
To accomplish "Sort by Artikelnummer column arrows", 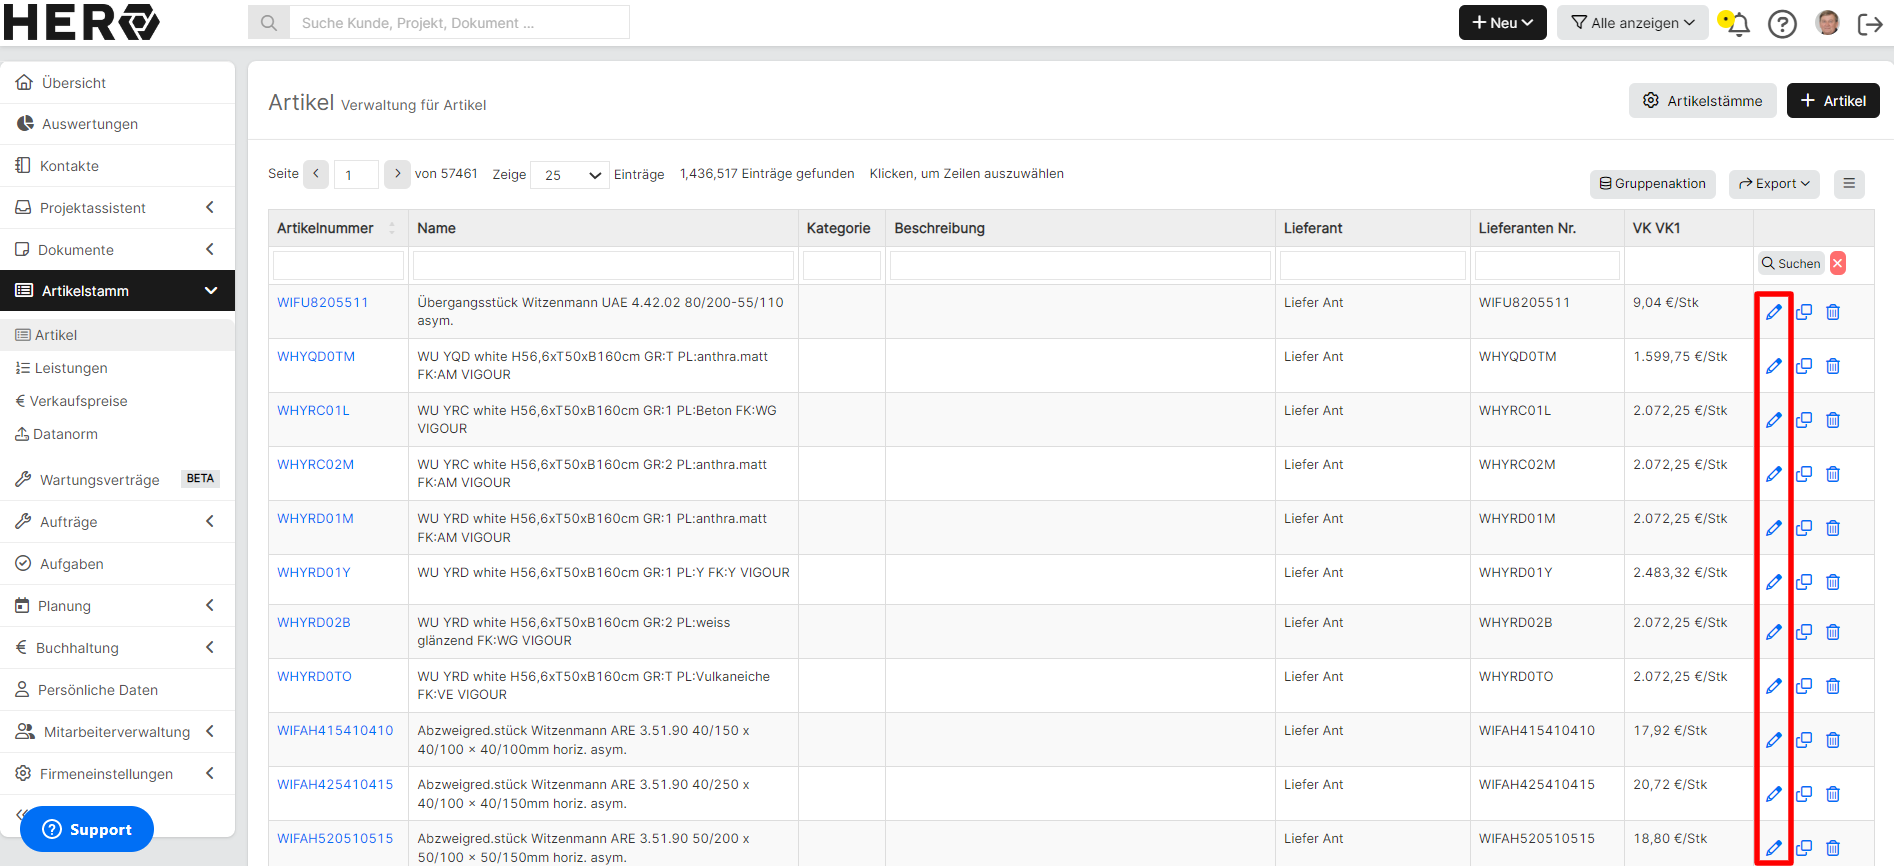I will 392,228.
